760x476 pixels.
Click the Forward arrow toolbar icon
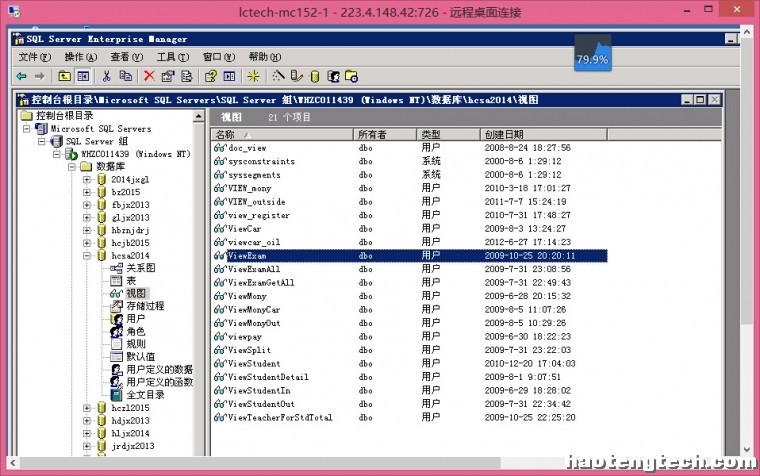(40, 76)
